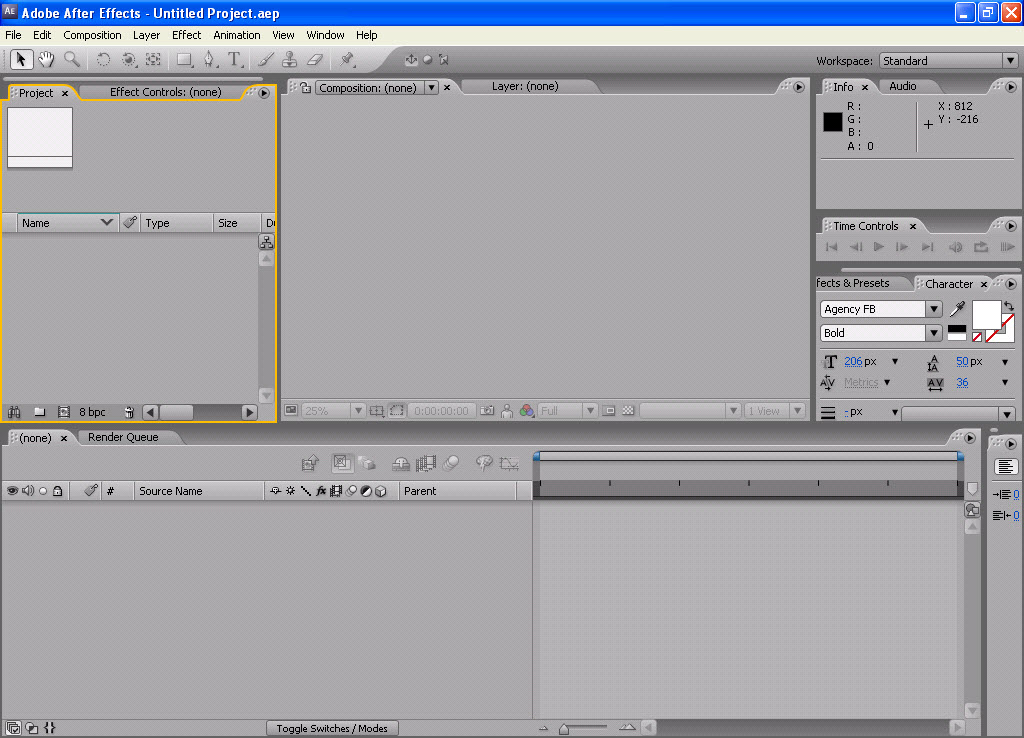Select the Selection arrow tool
The image size is (1024, 738).
[21, 60]
